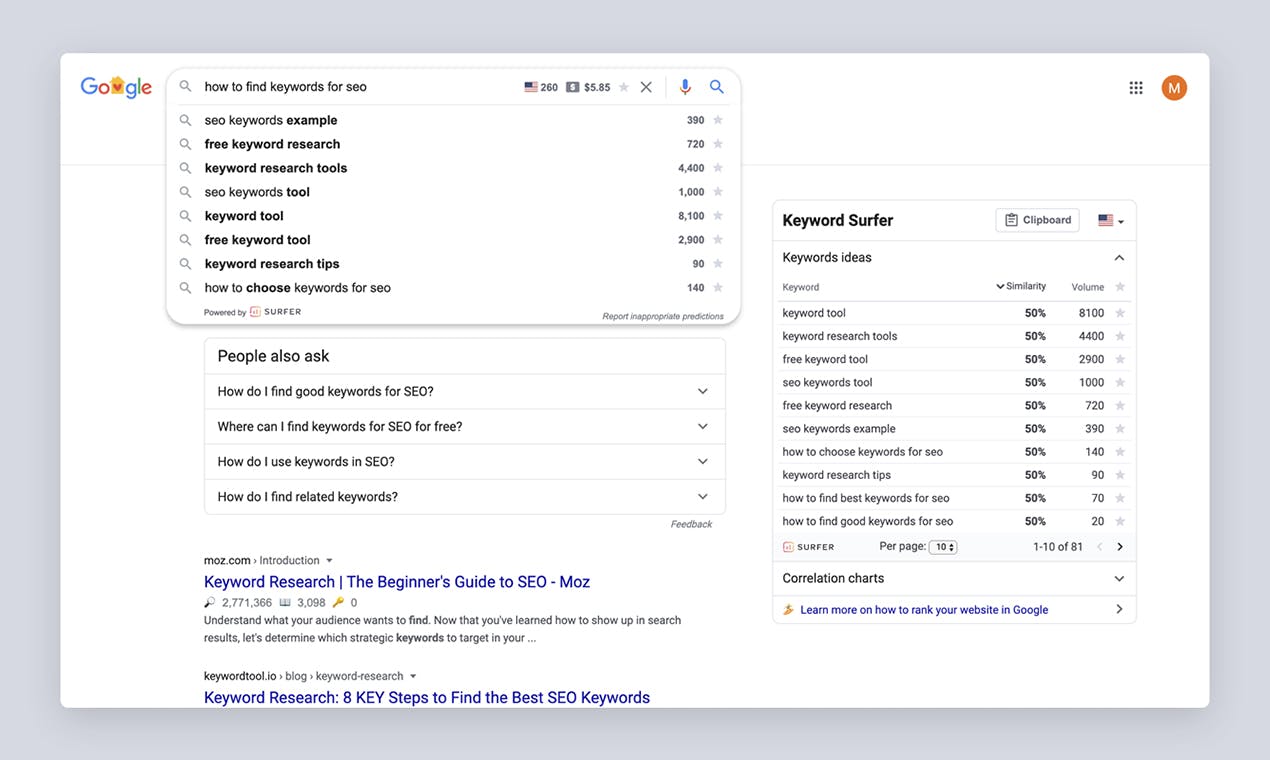Click the star icon in the table header
Image resolution: width=1270 pixels, height=760 pixels.
1120,287
